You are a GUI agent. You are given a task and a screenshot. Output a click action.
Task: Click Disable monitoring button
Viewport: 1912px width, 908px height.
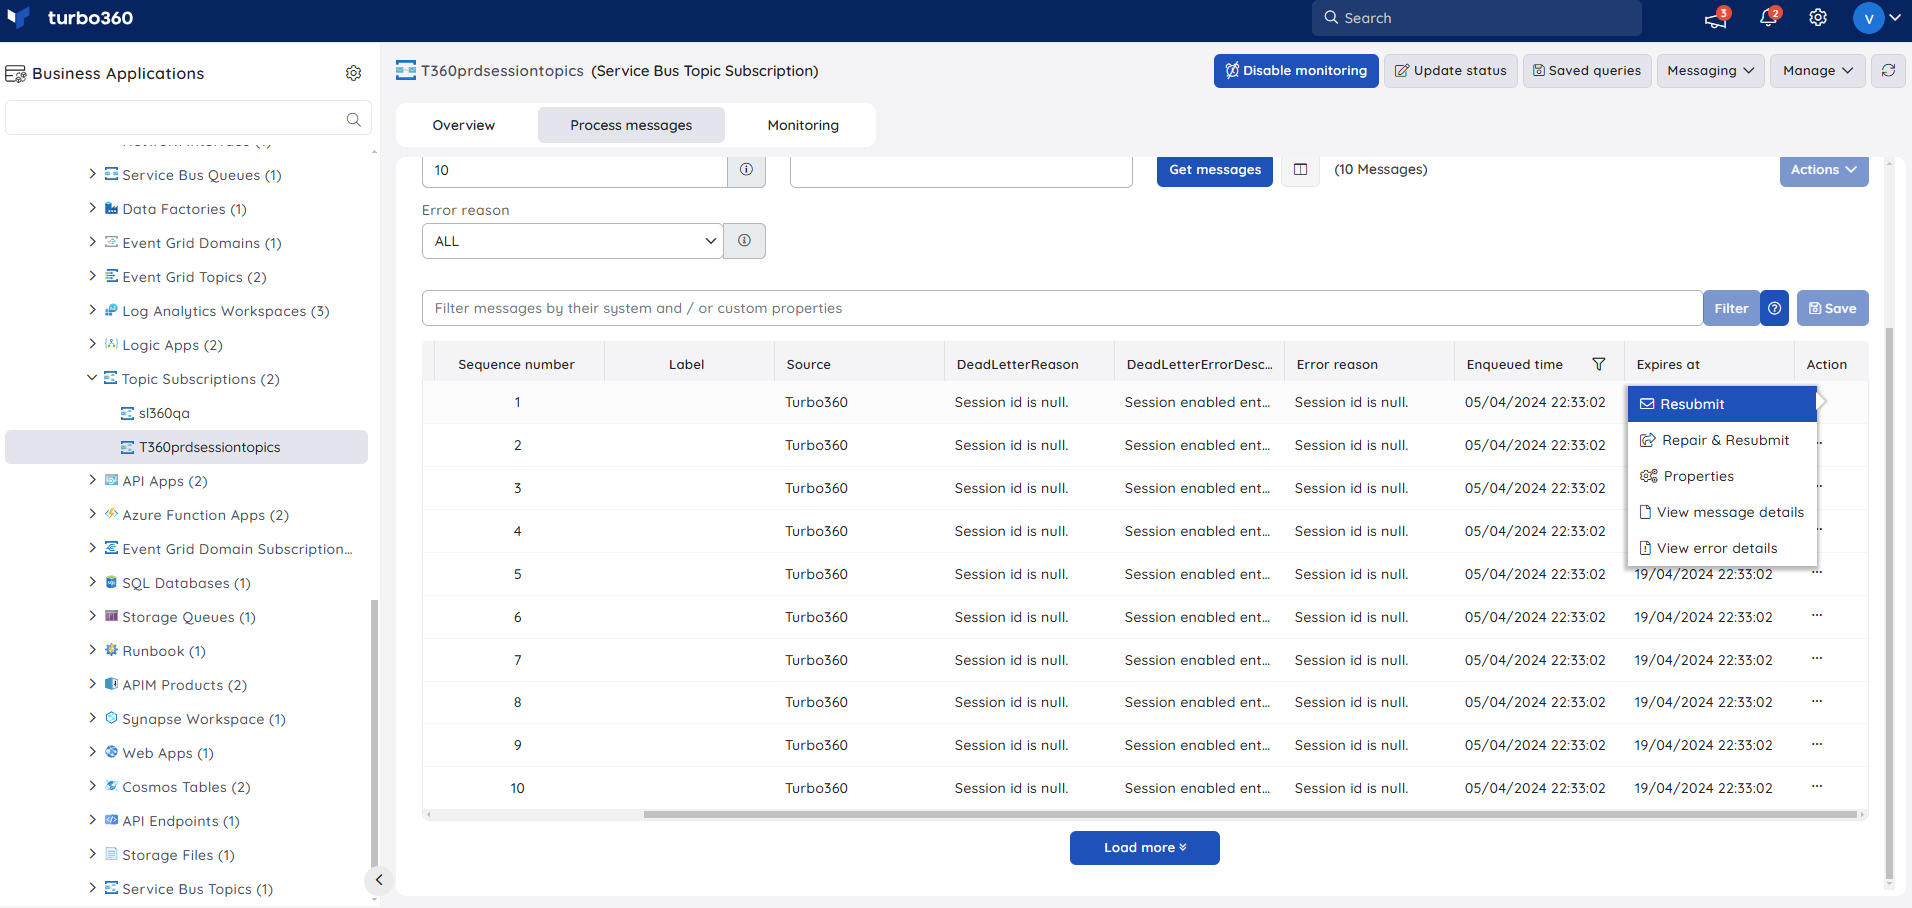pyautogui.click(x=1296, y=71)
